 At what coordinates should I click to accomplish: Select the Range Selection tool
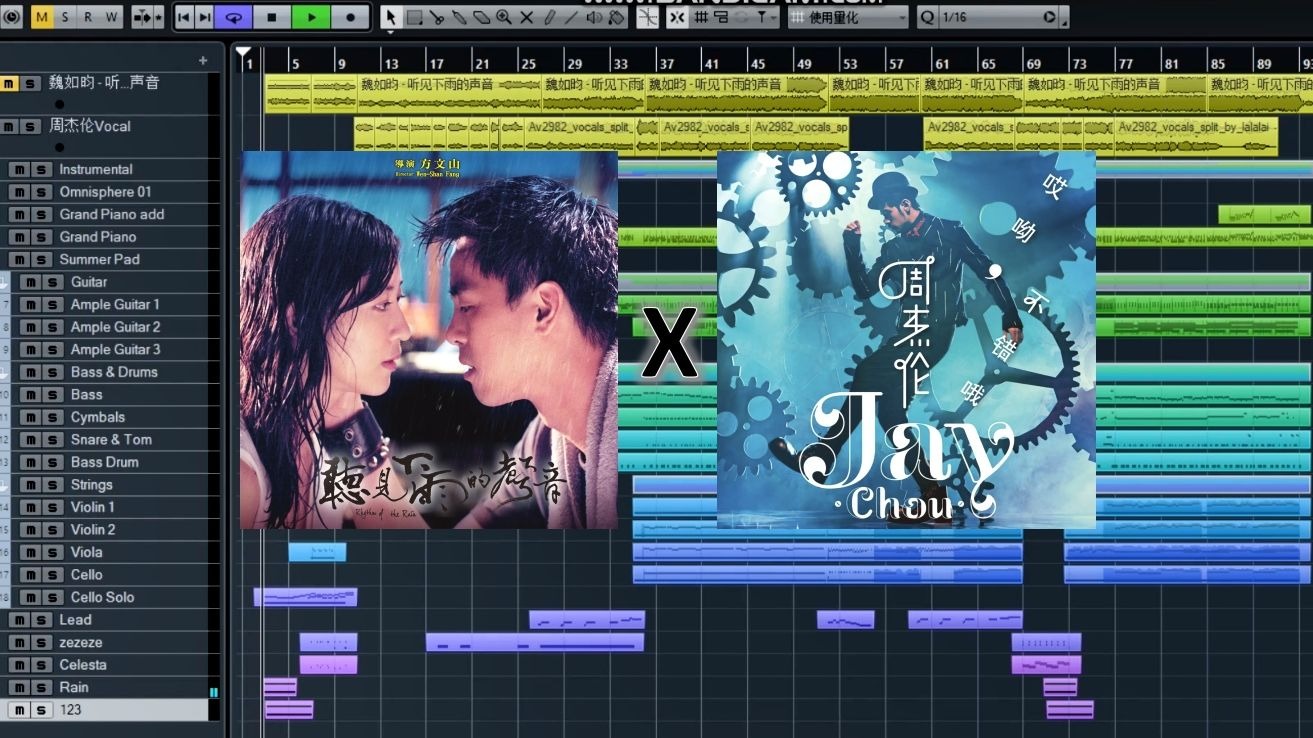click(414, 17)
